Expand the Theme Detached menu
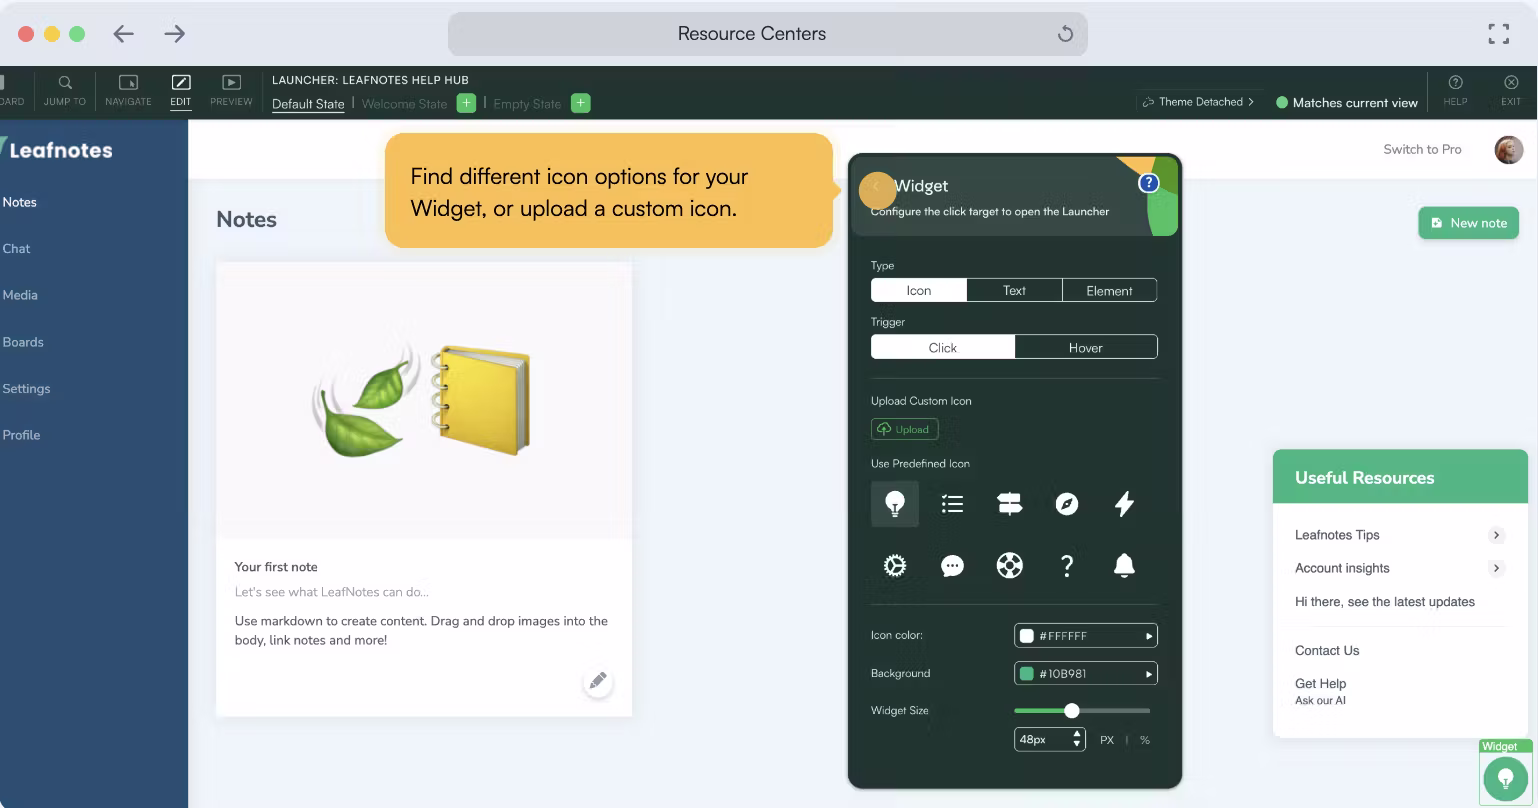Screen dimensions: 1538x808 (x=1198, y=102)
